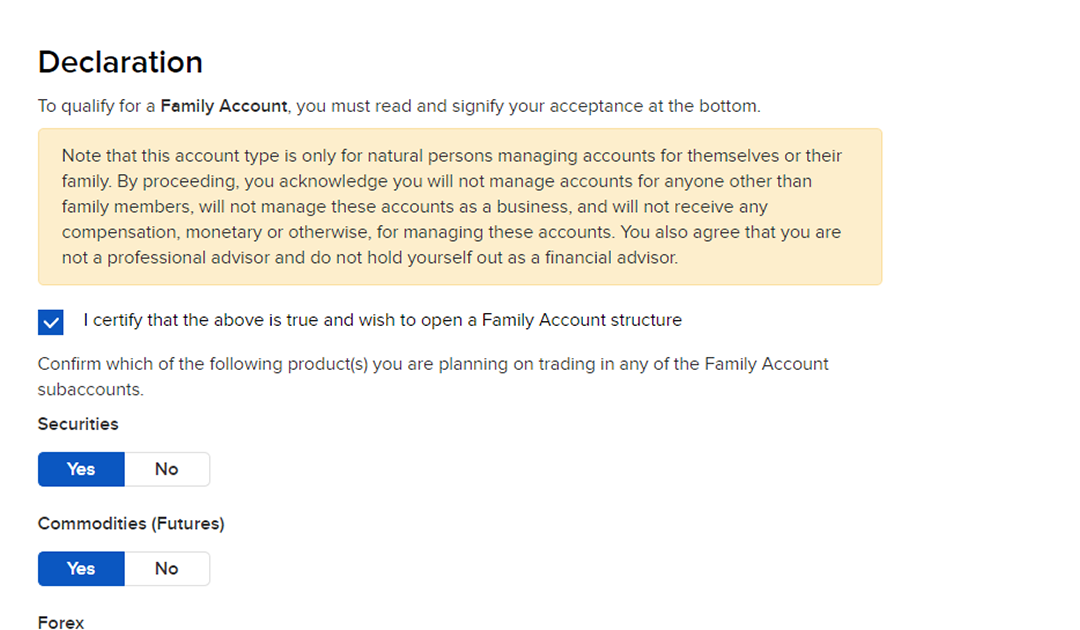Image resolution: width=1080 pixels, height=630 pixels.
Task: Choose No for Commodities (Futures)
Action: point(166,568)
